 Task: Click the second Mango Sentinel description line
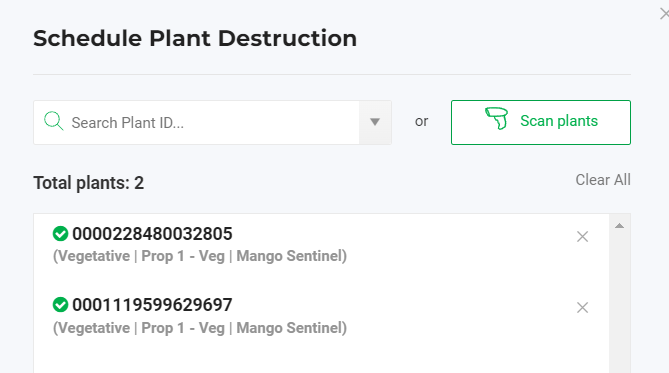coord(200,328)
